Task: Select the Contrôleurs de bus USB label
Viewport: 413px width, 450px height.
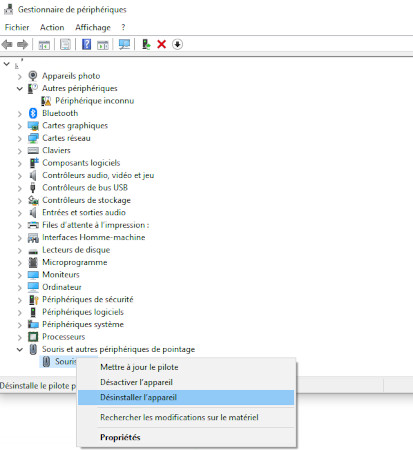Action: [x=85, y=188]
